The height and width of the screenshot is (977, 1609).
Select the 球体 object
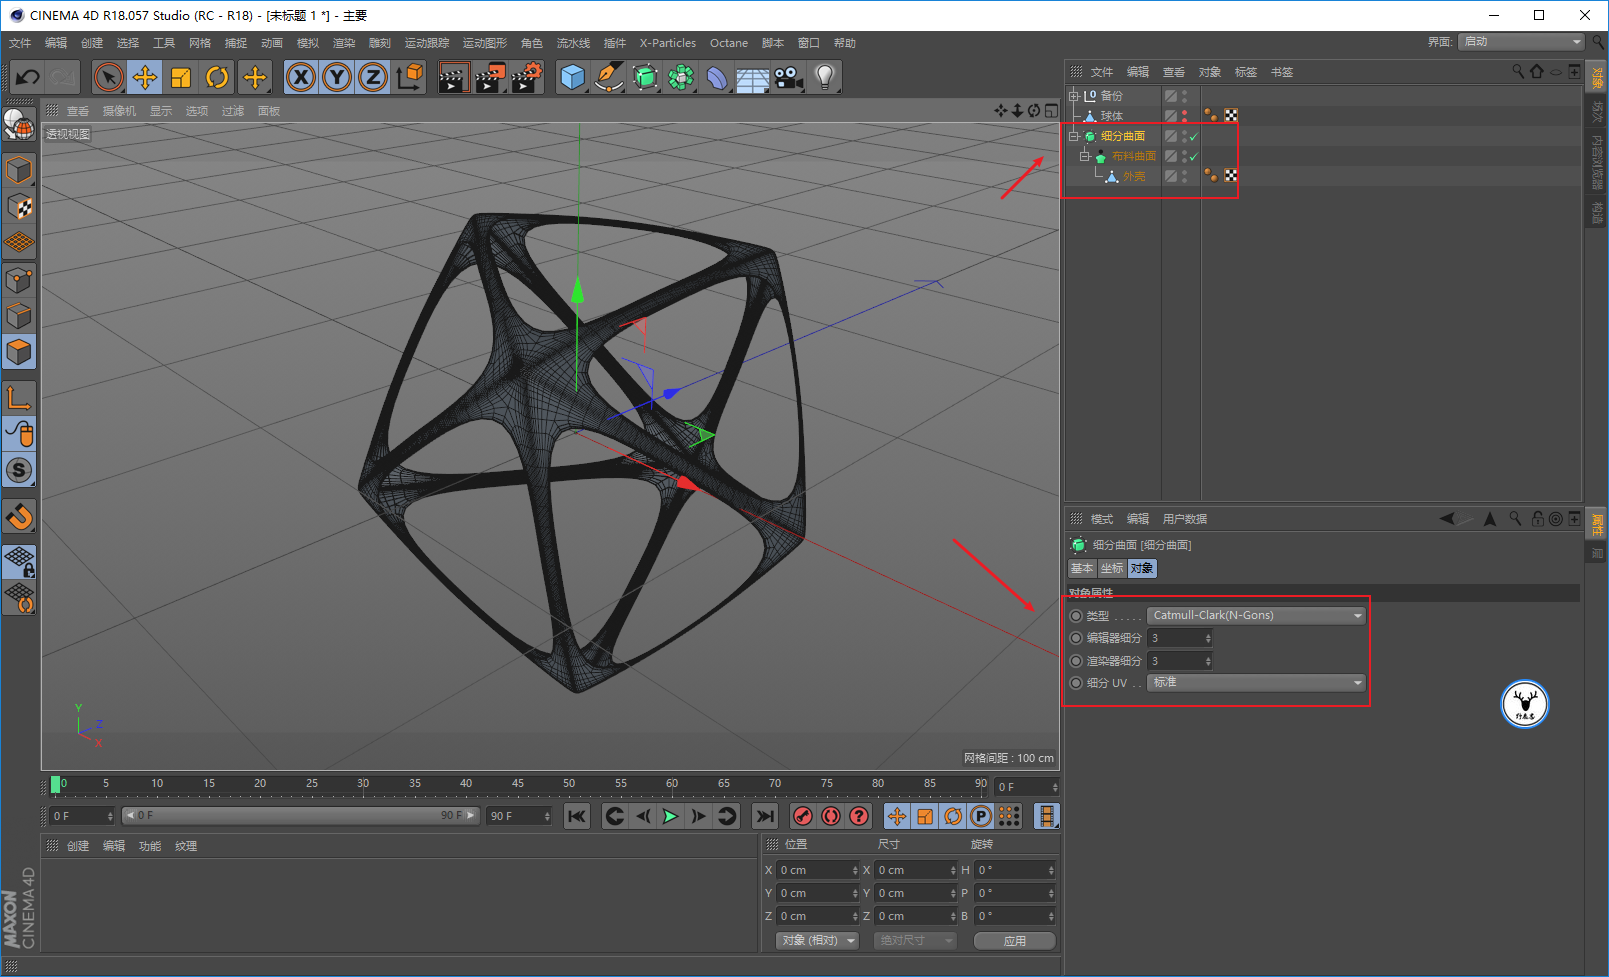1111,116
